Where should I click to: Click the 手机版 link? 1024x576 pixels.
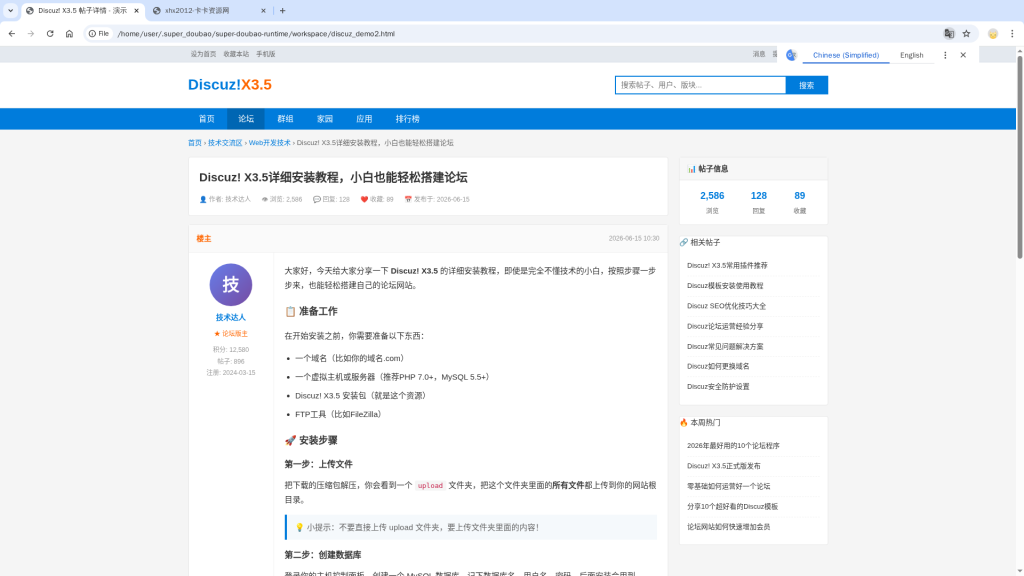(x=265, y=54)
